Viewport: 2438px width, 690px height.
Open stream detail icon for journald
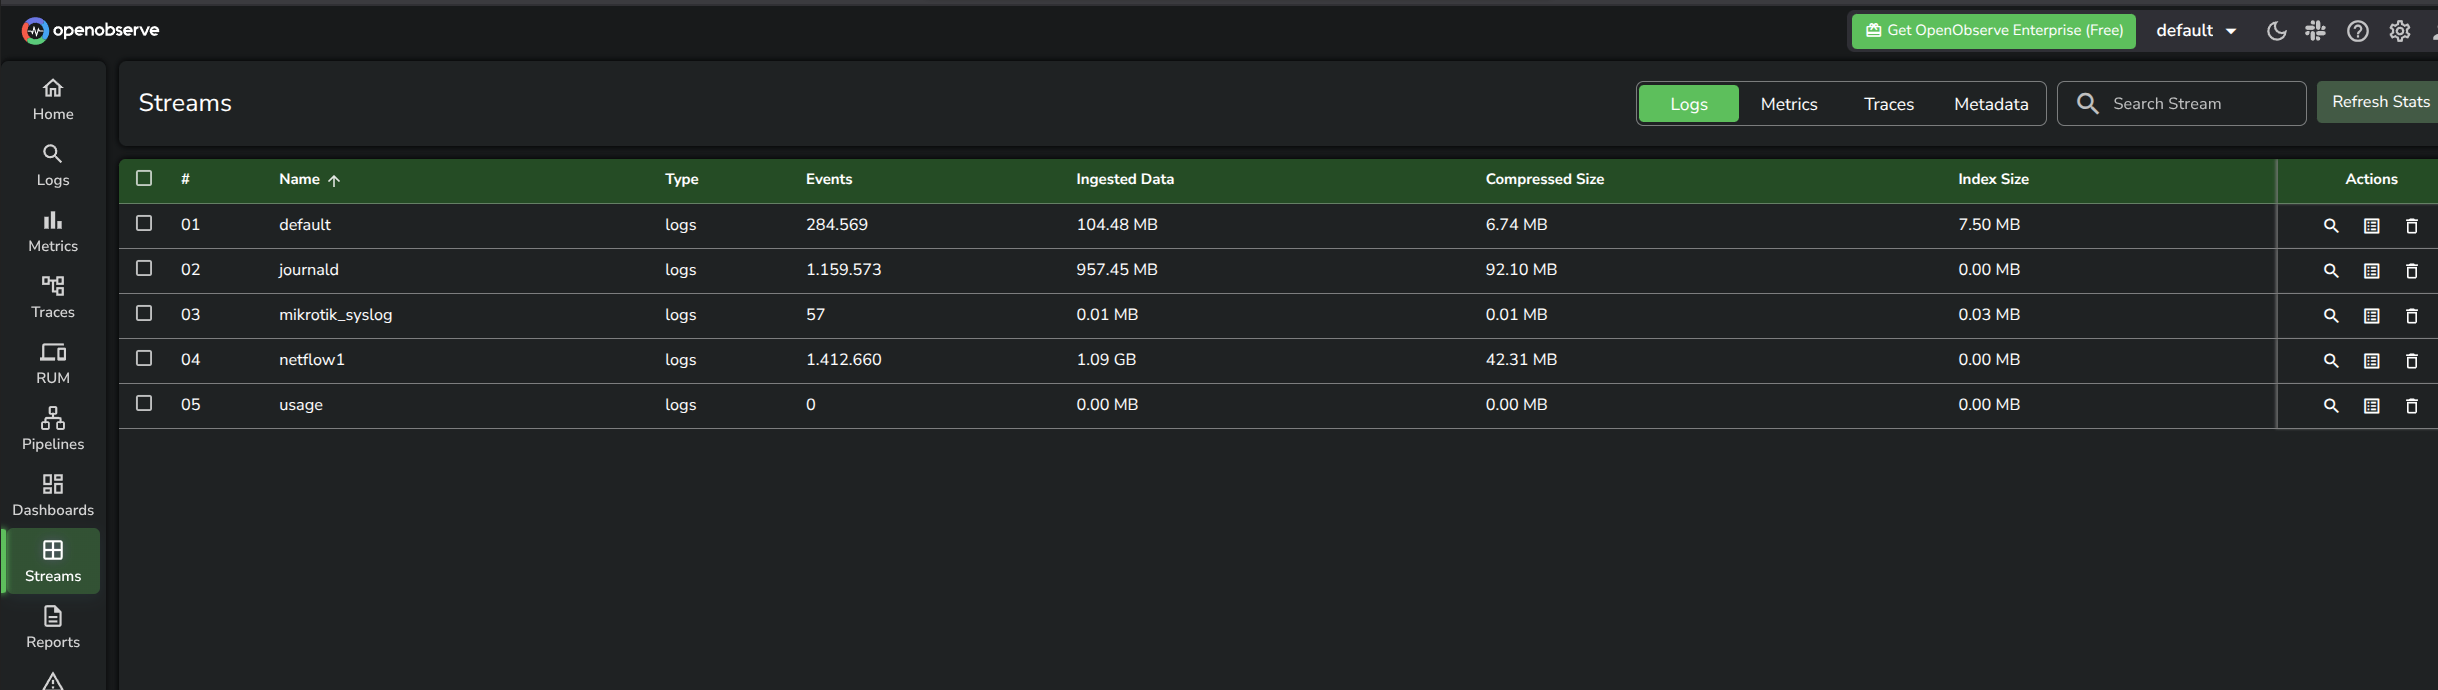click(x=2372, y=271)
